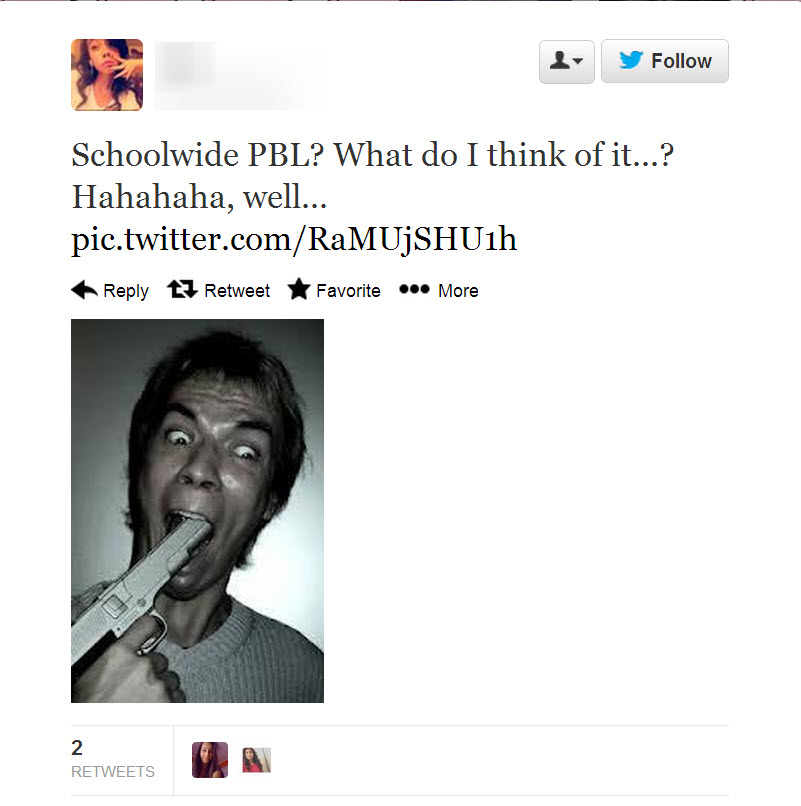Open the pic.twitter.com/RaMUjSHU1h link
The height and width of the screenshot is (806, 801).
[294, 240]
